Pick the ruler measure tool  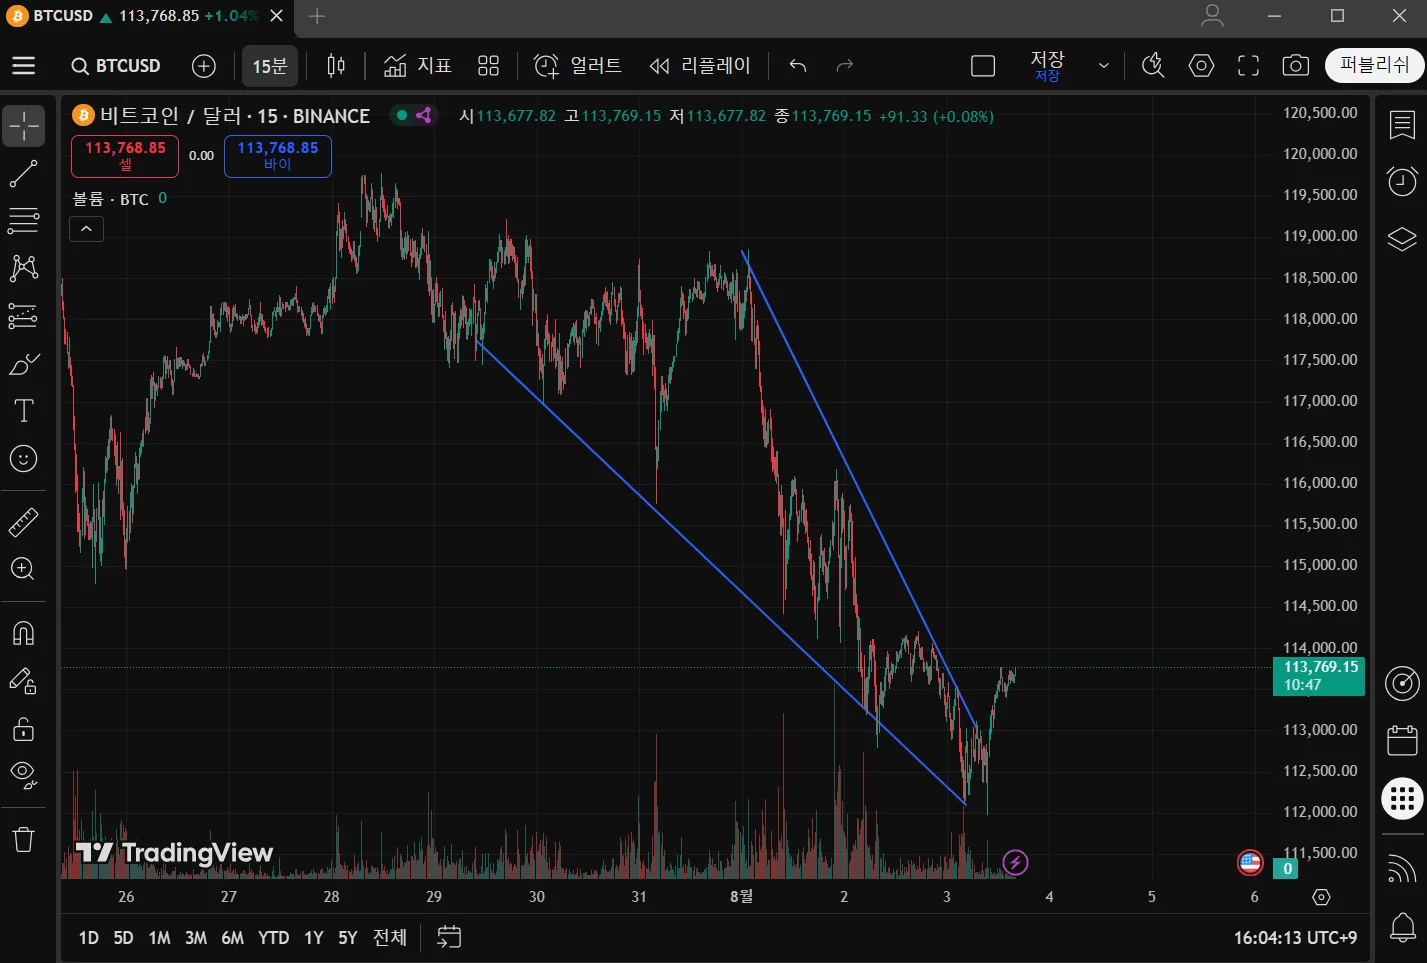click(23, 522)
